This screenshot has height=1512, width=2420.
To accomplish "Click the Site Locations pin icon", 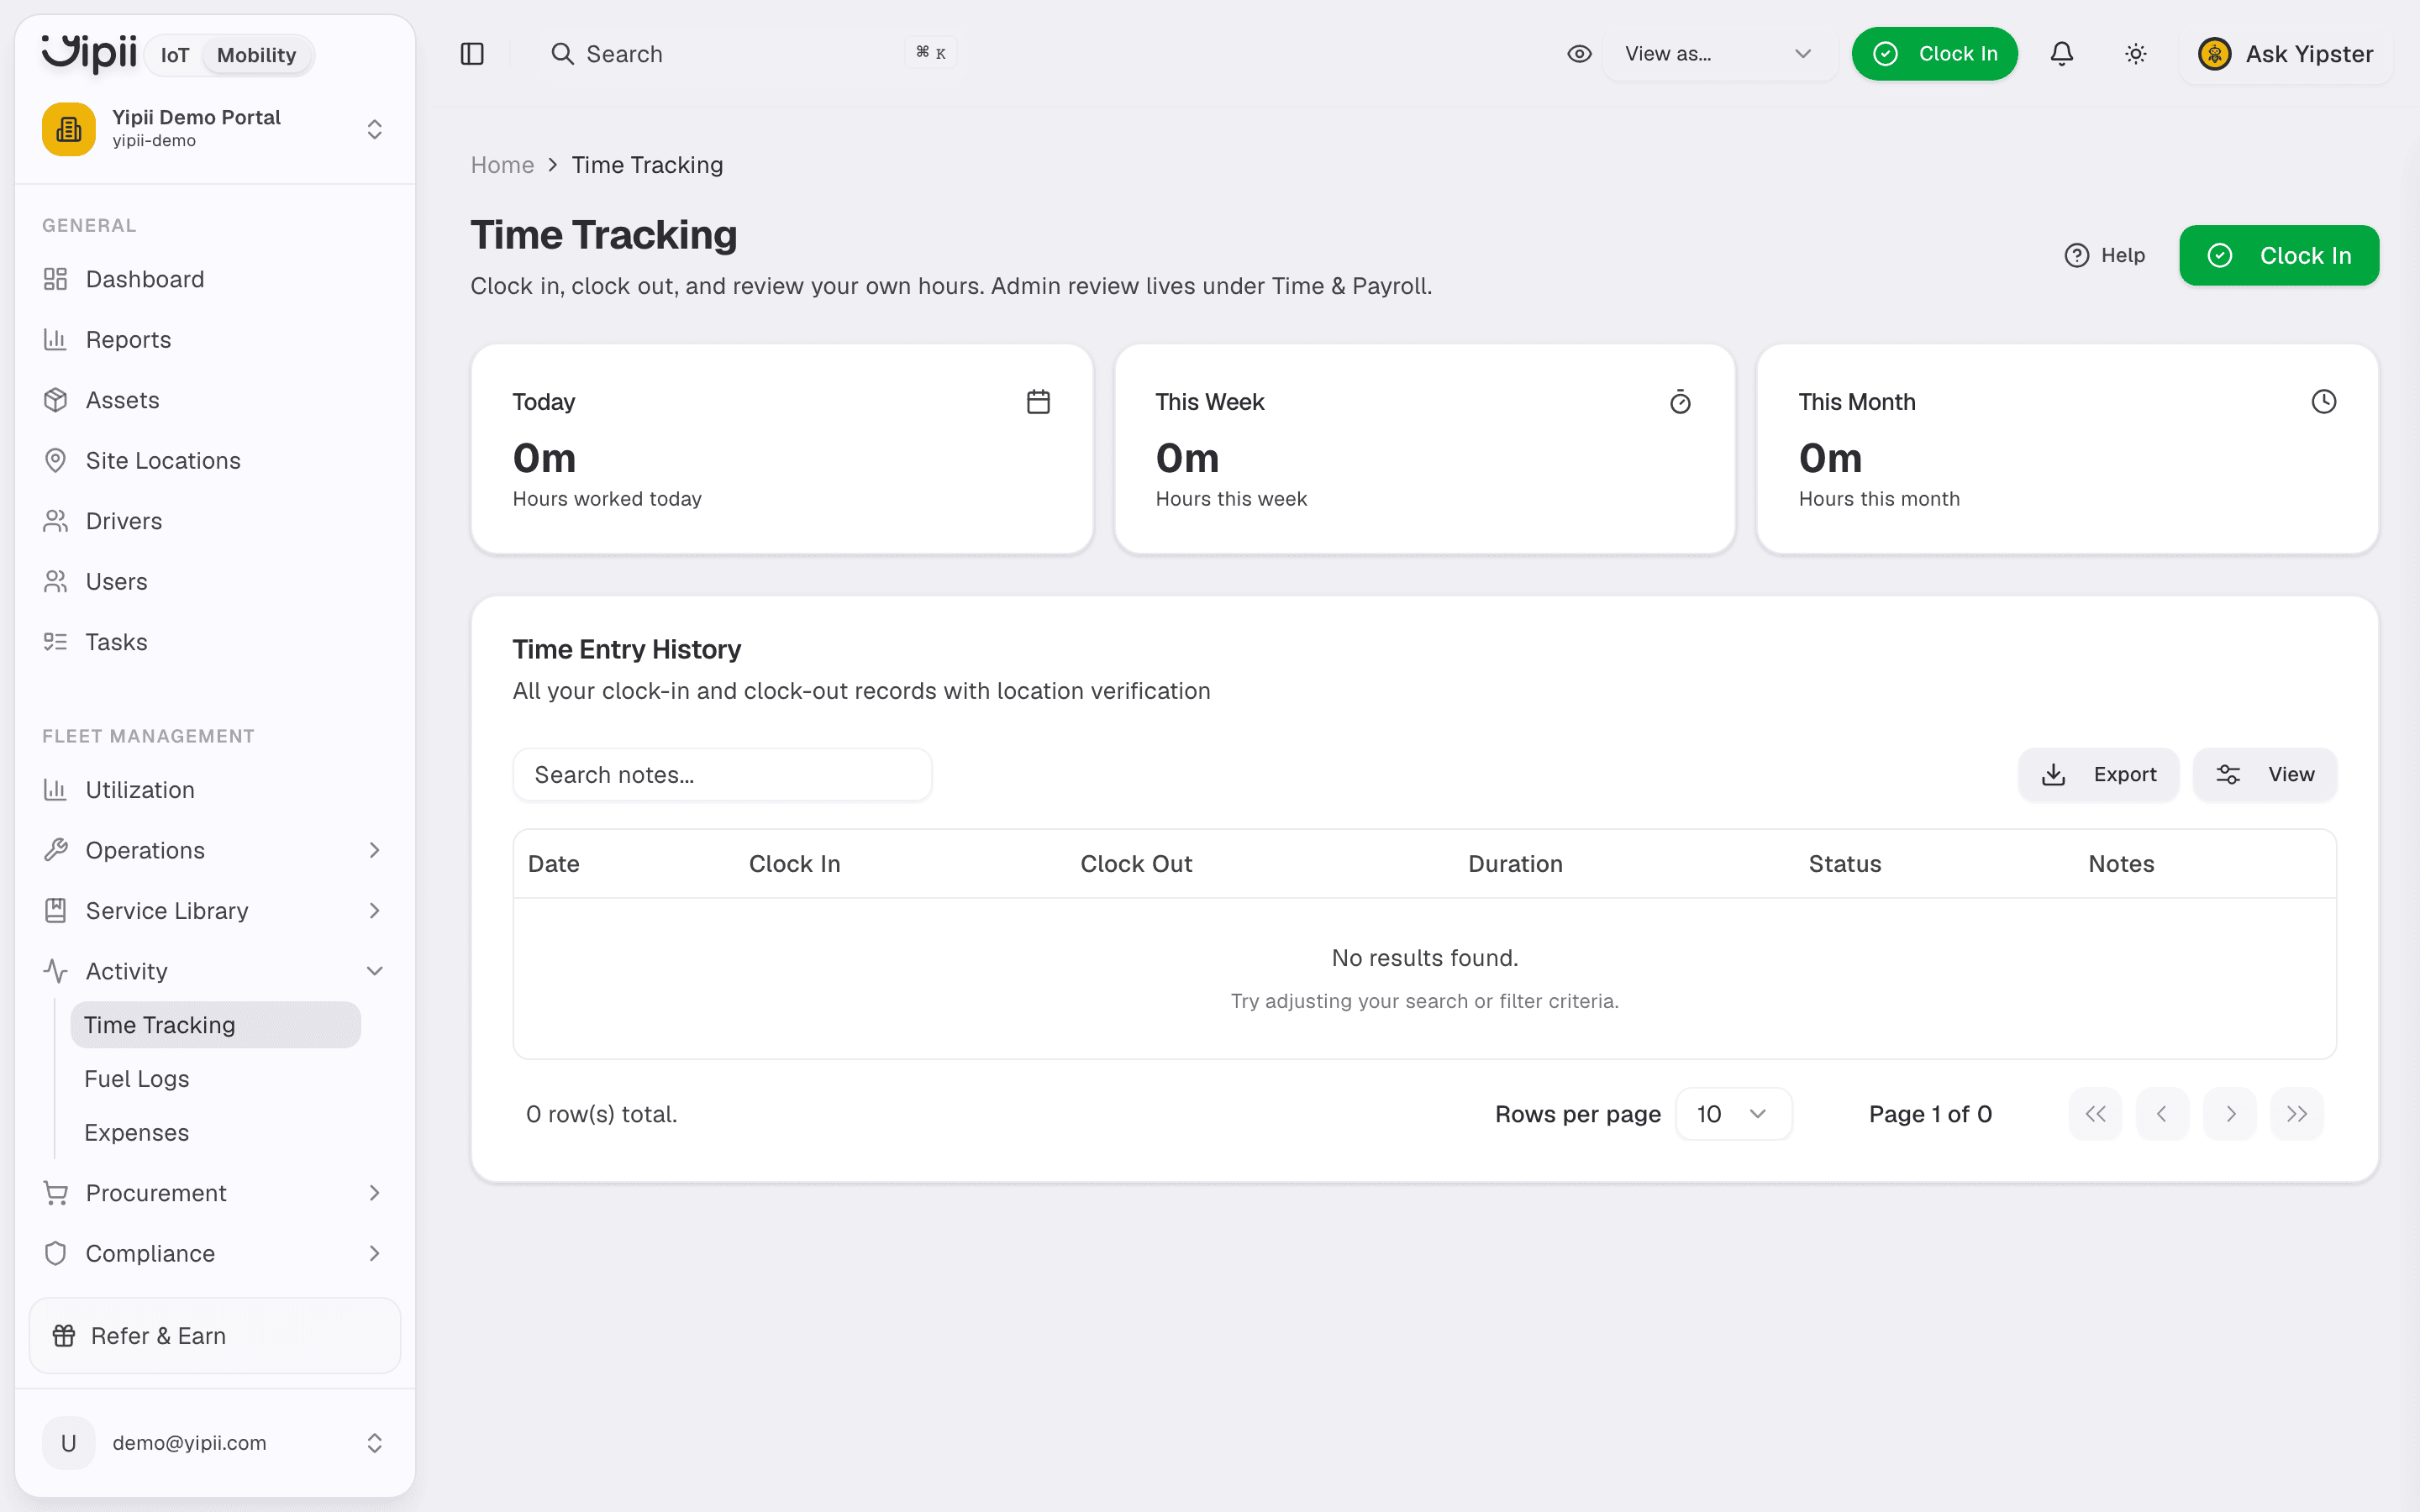I will 56,461.
